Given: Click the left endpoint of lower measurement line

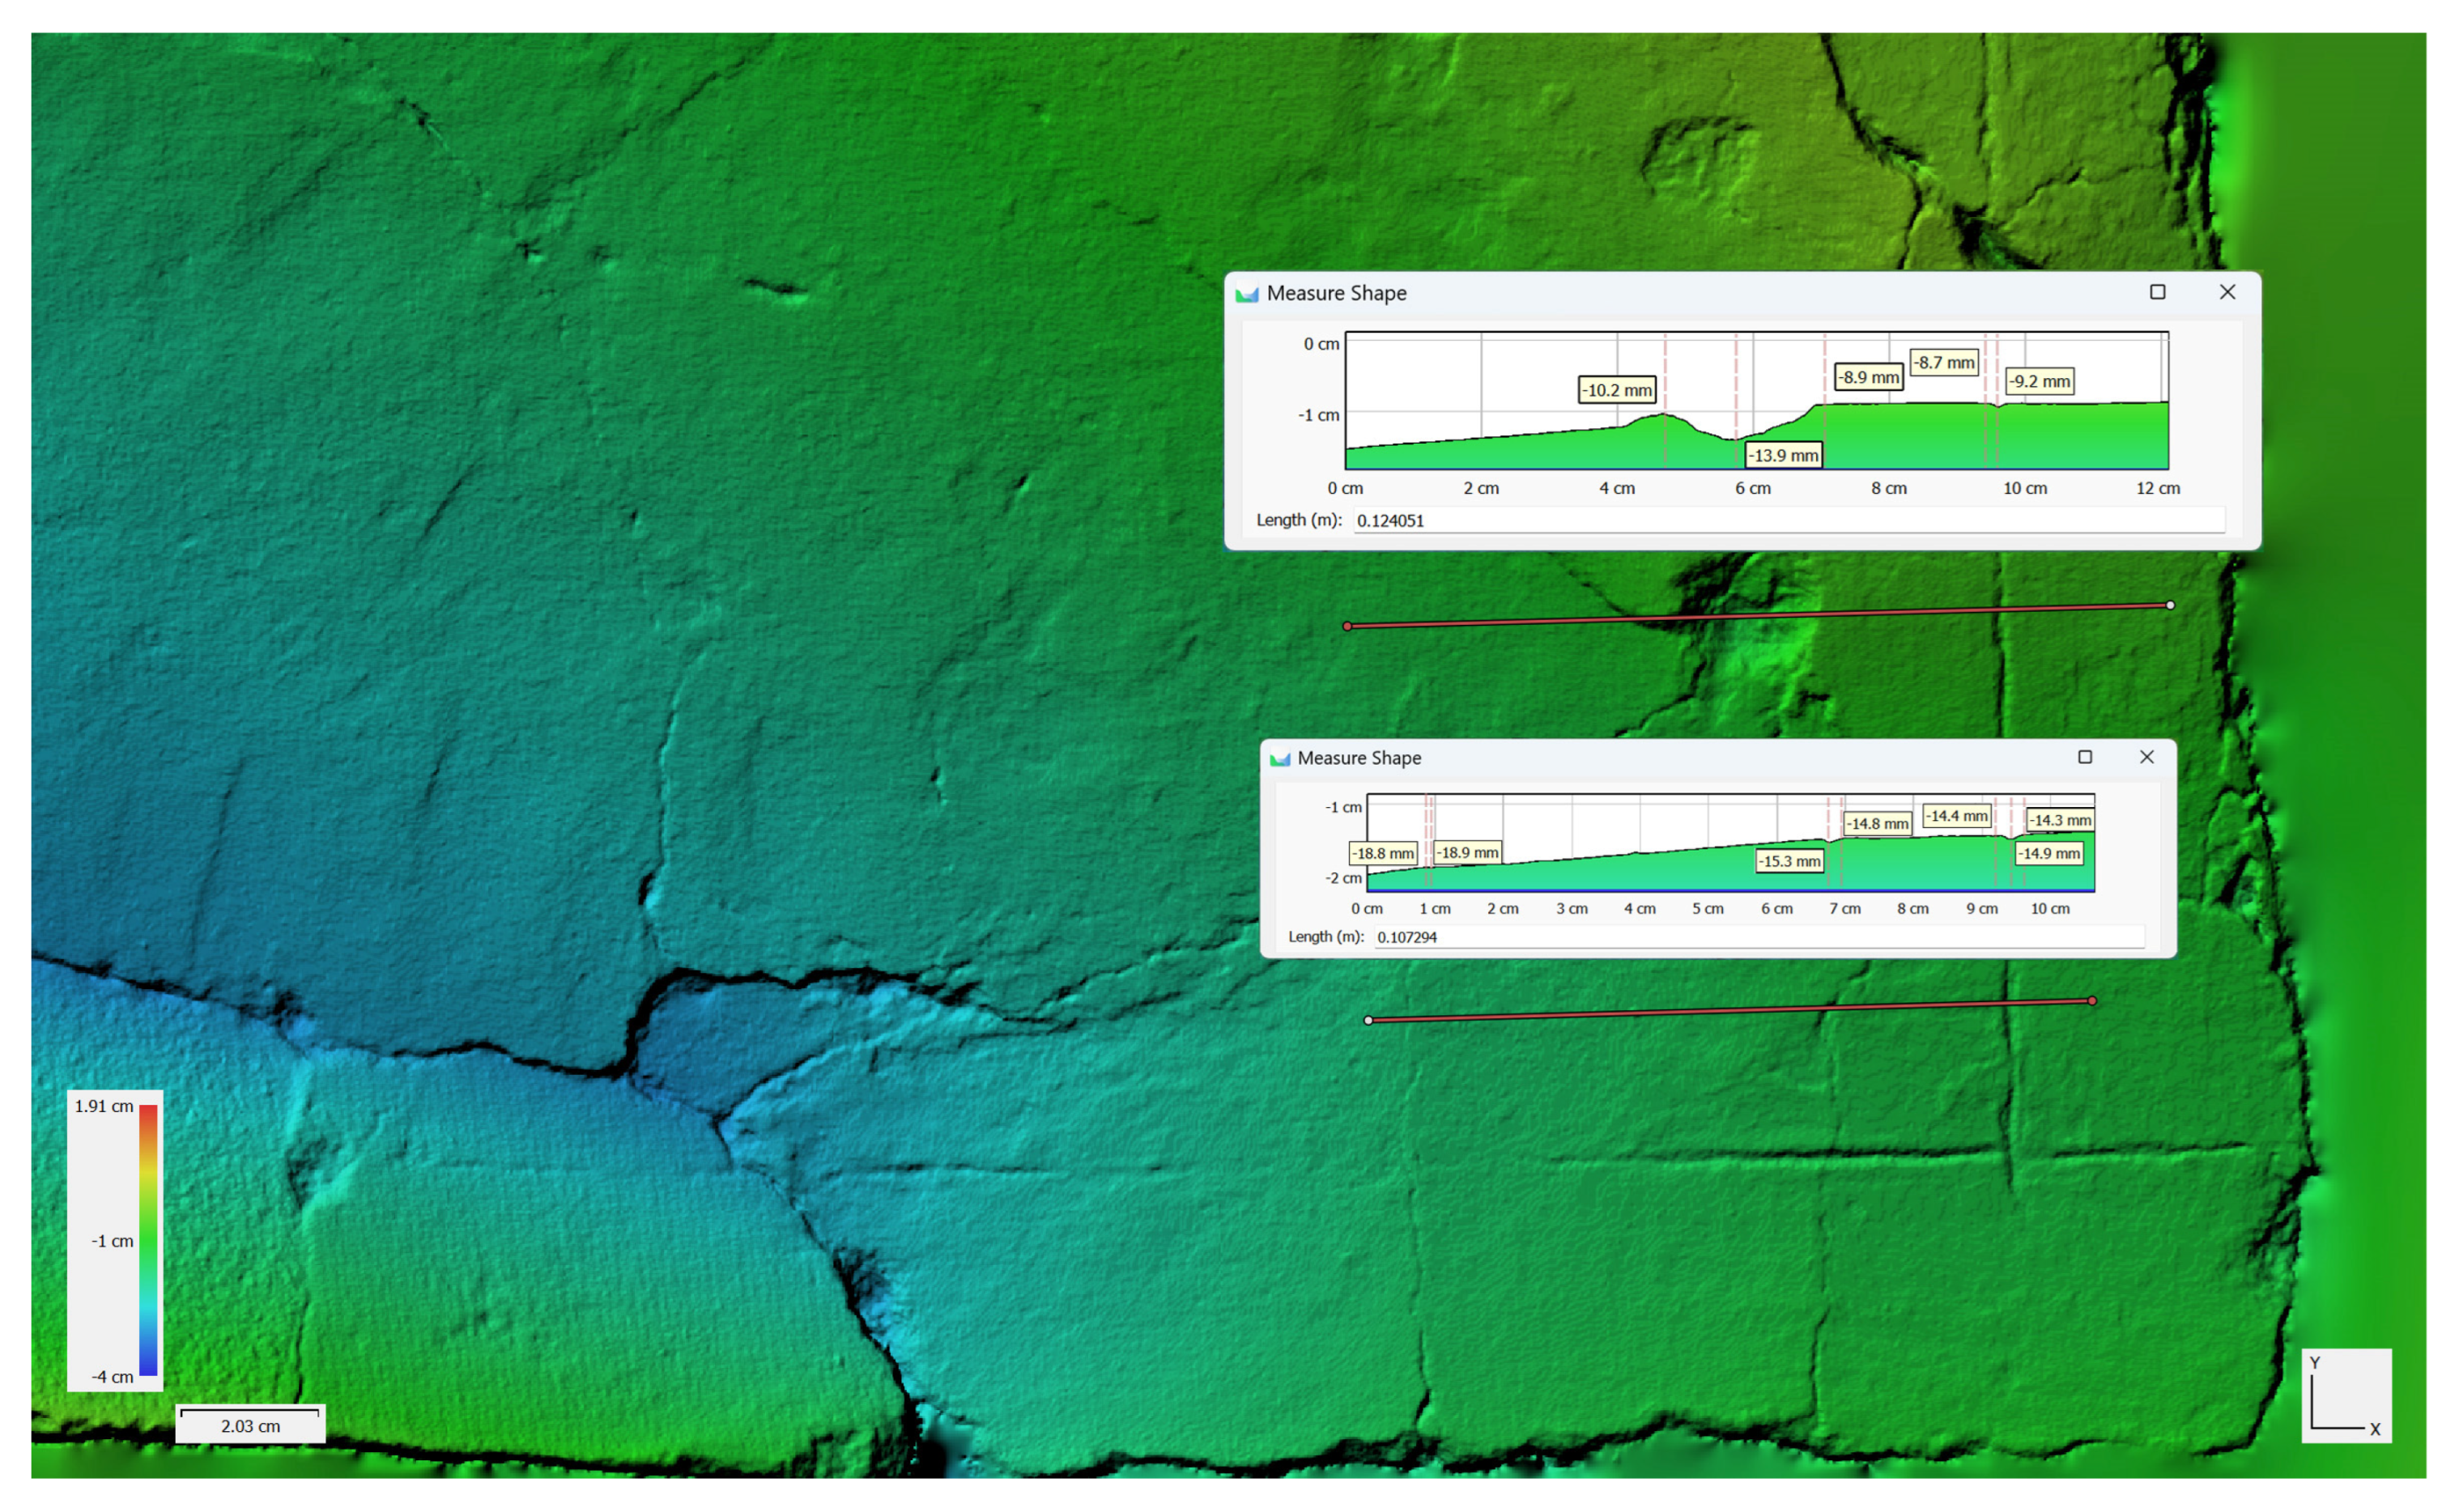Looking at the screenshot, I should click(x=1368, y=1020).
